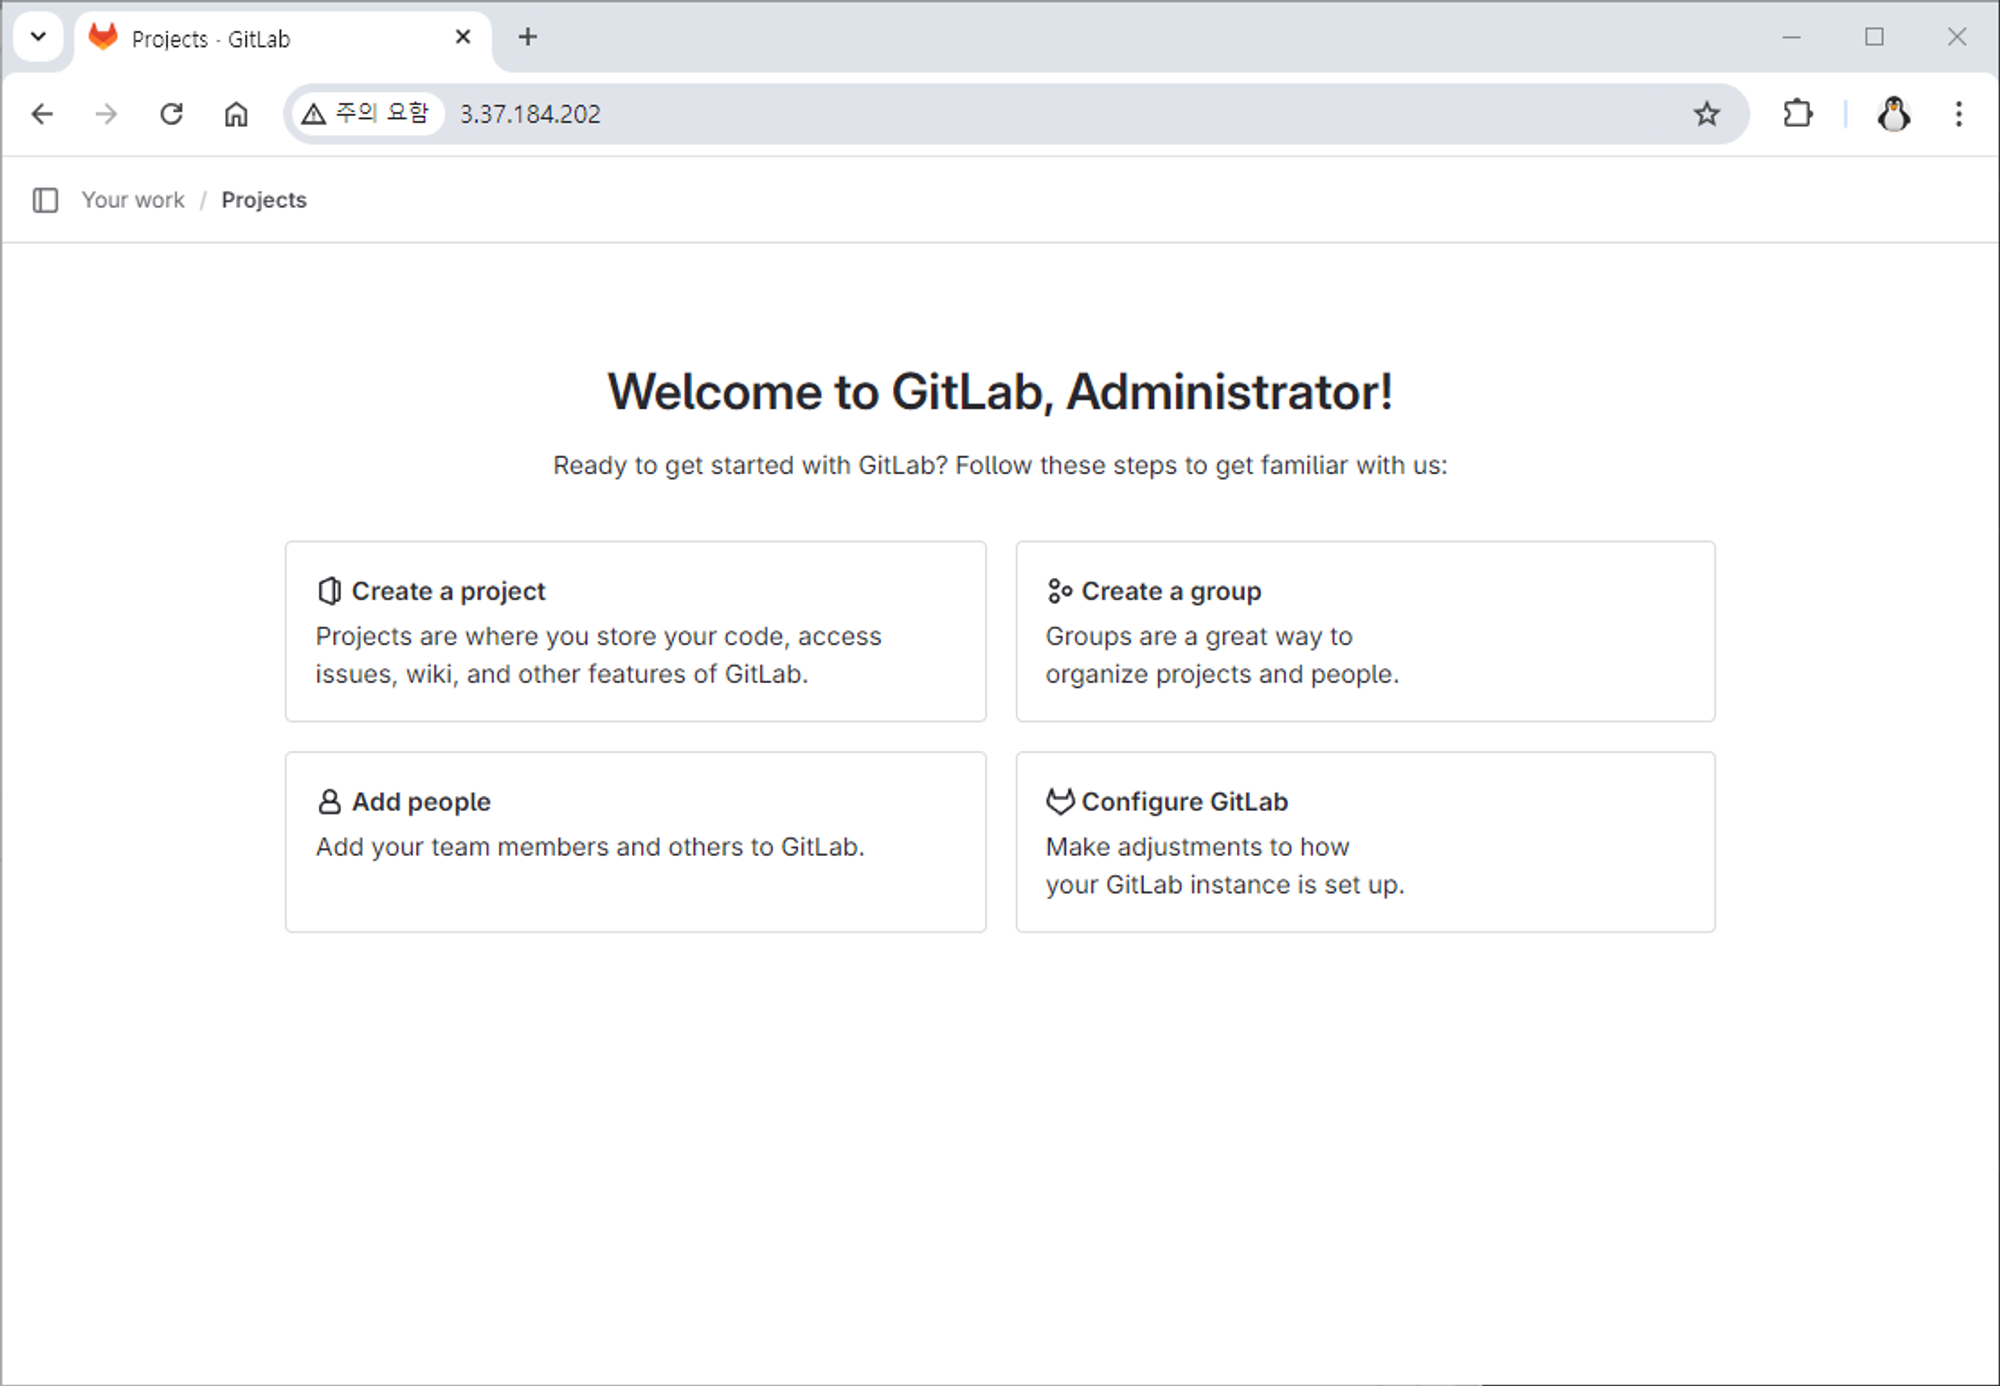2000x1386 pixels.
Task: Click the Your work breadcrumb
Action: (133, 200)
